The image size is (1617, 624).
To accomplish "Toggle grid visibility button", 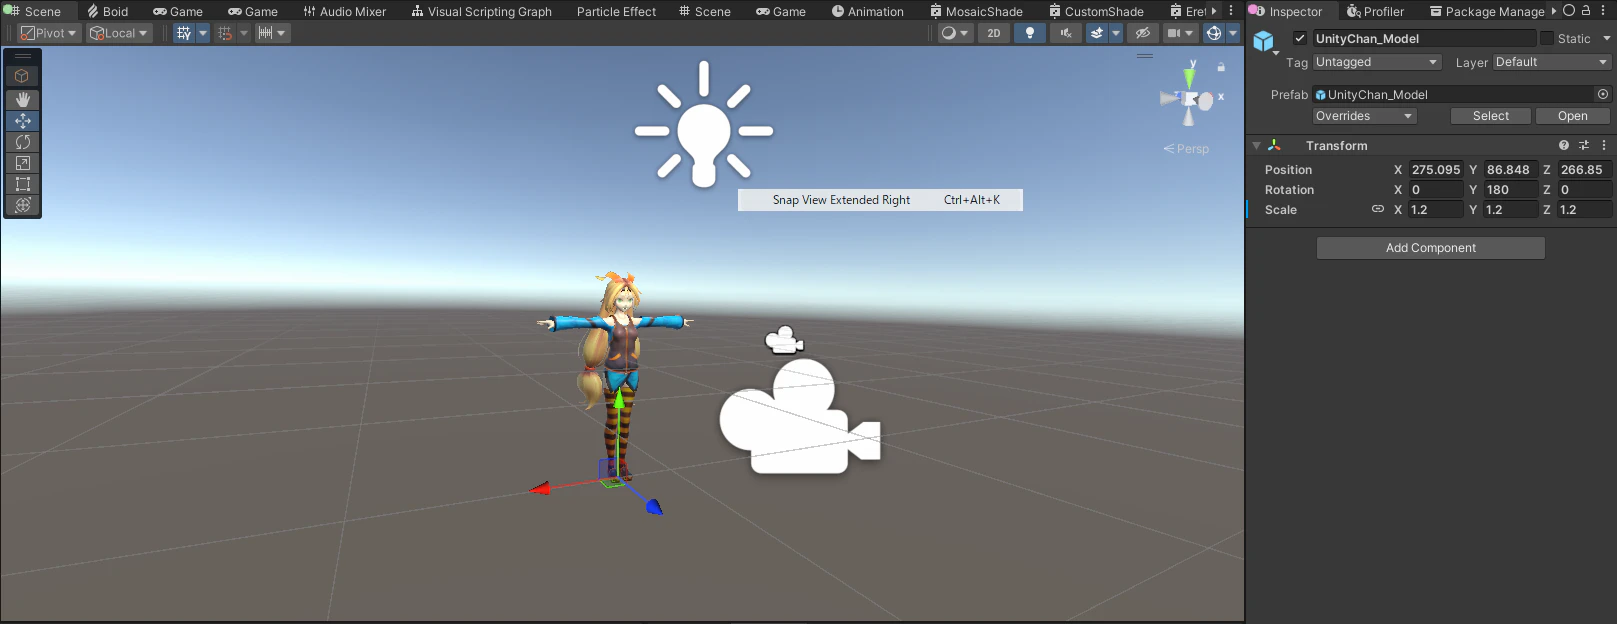I will click(x=184, y=33).
